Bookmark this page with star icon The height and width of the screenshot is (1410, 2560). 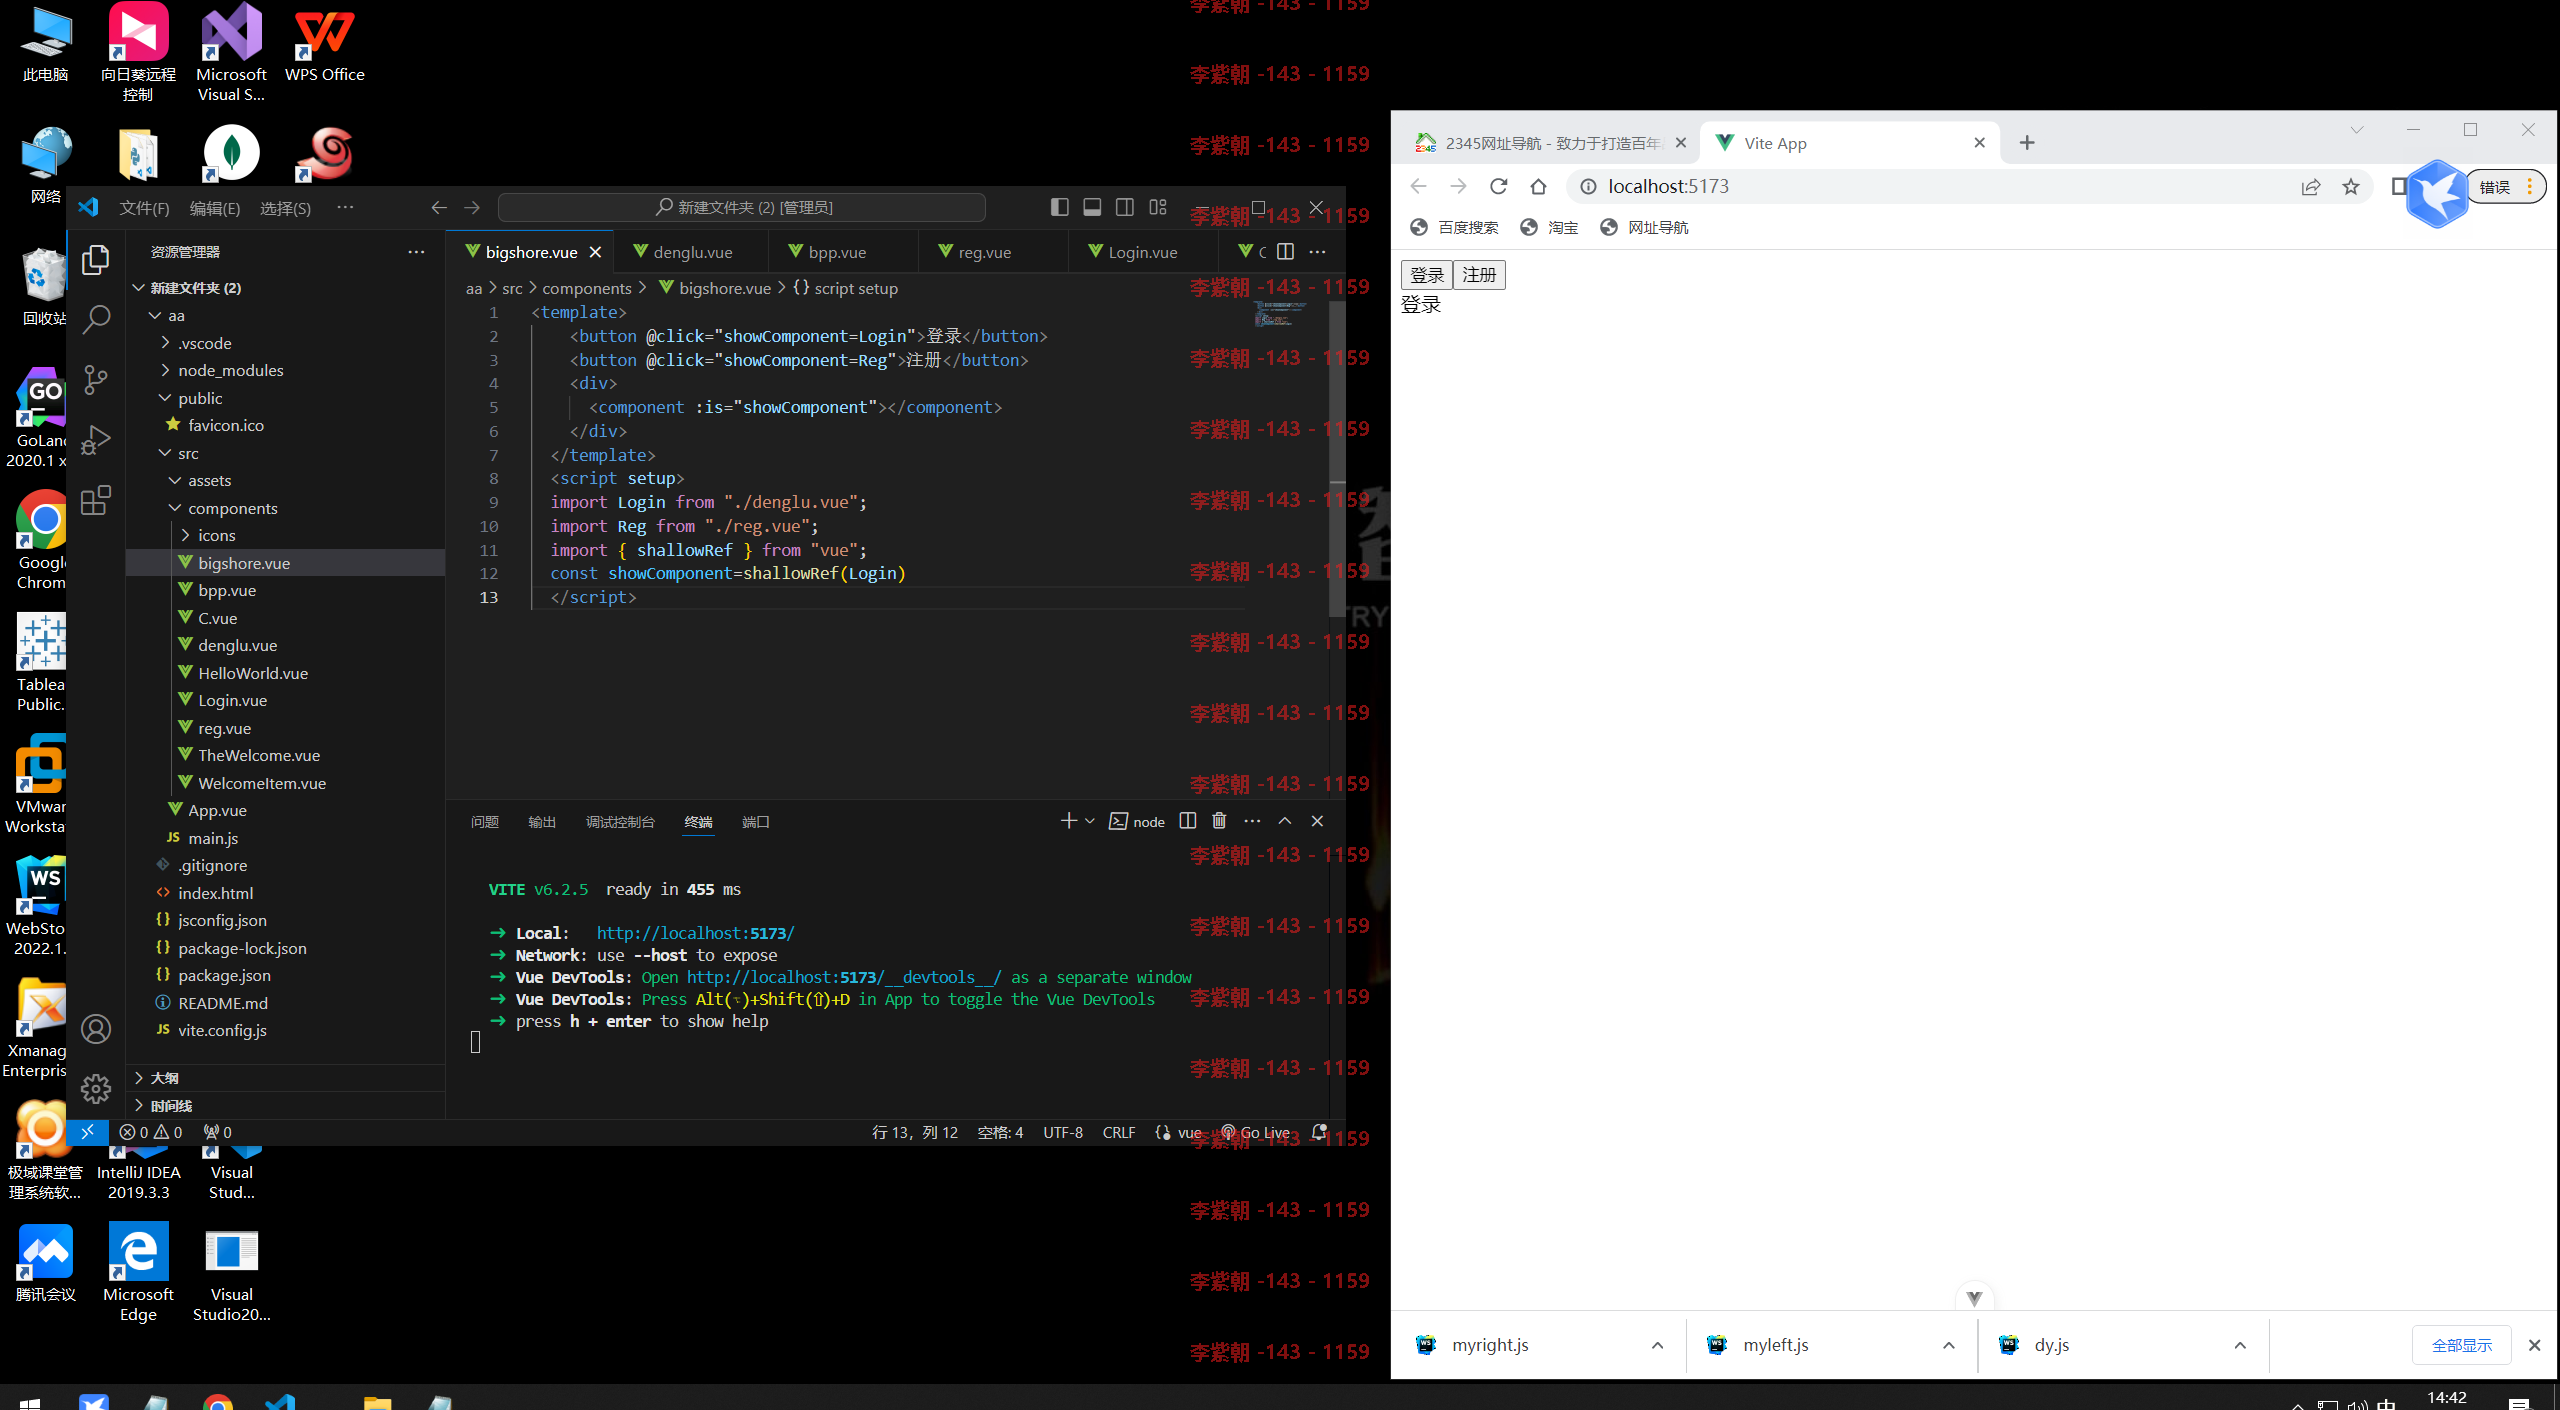[x=2351, y=186]
